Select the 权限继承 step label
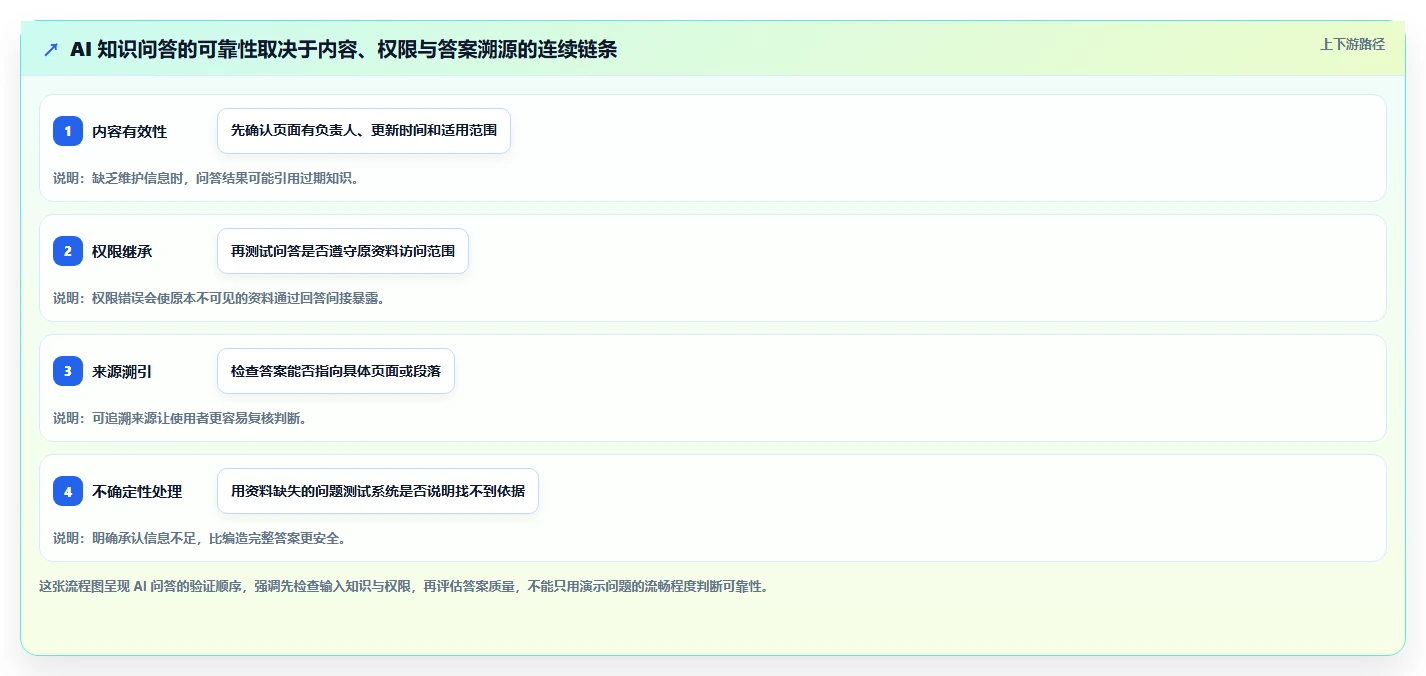This screenshot has width=1426, height=676. [122, 251]
